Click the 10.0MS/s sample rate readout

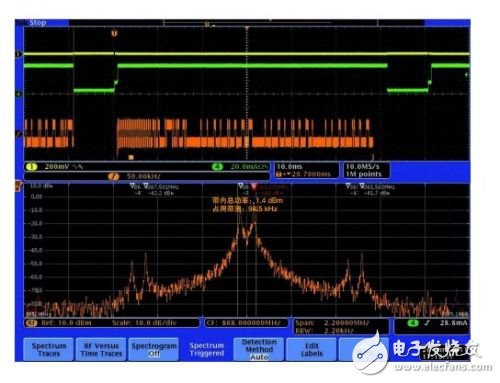(x=362, y=166)
